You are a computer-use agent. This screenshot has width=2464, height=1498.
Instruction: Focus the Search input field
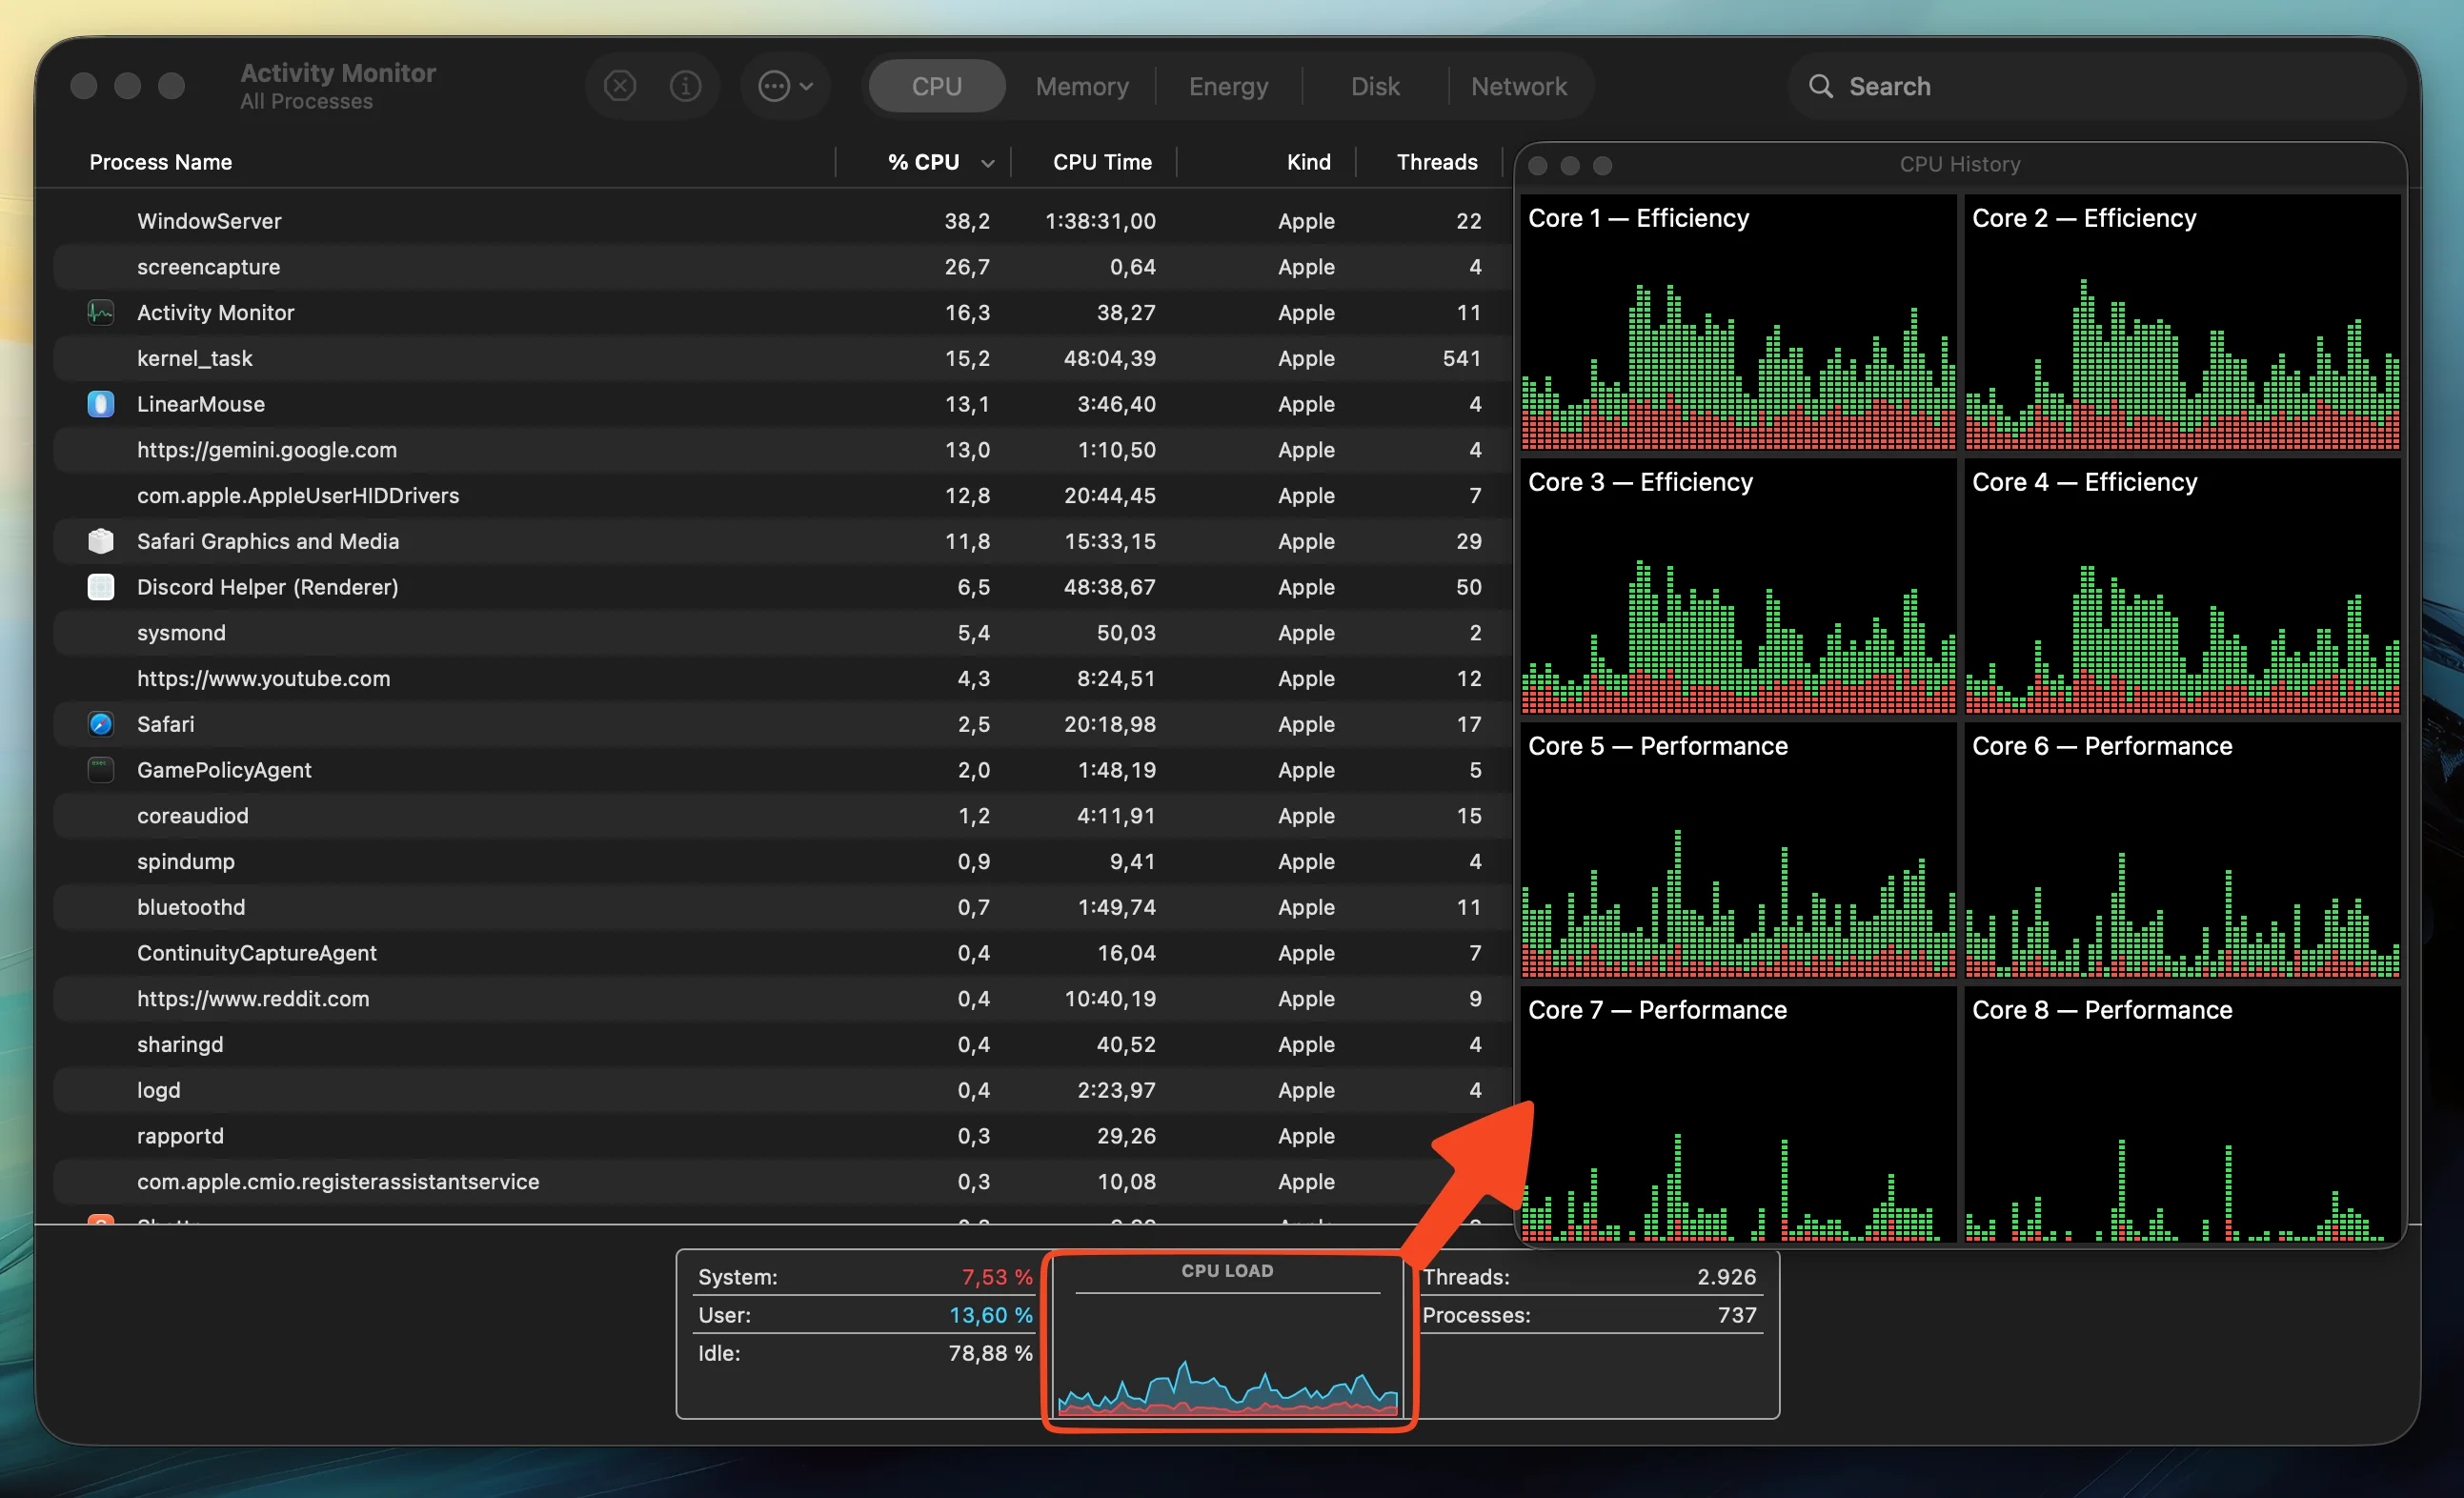pos(2096,87)
